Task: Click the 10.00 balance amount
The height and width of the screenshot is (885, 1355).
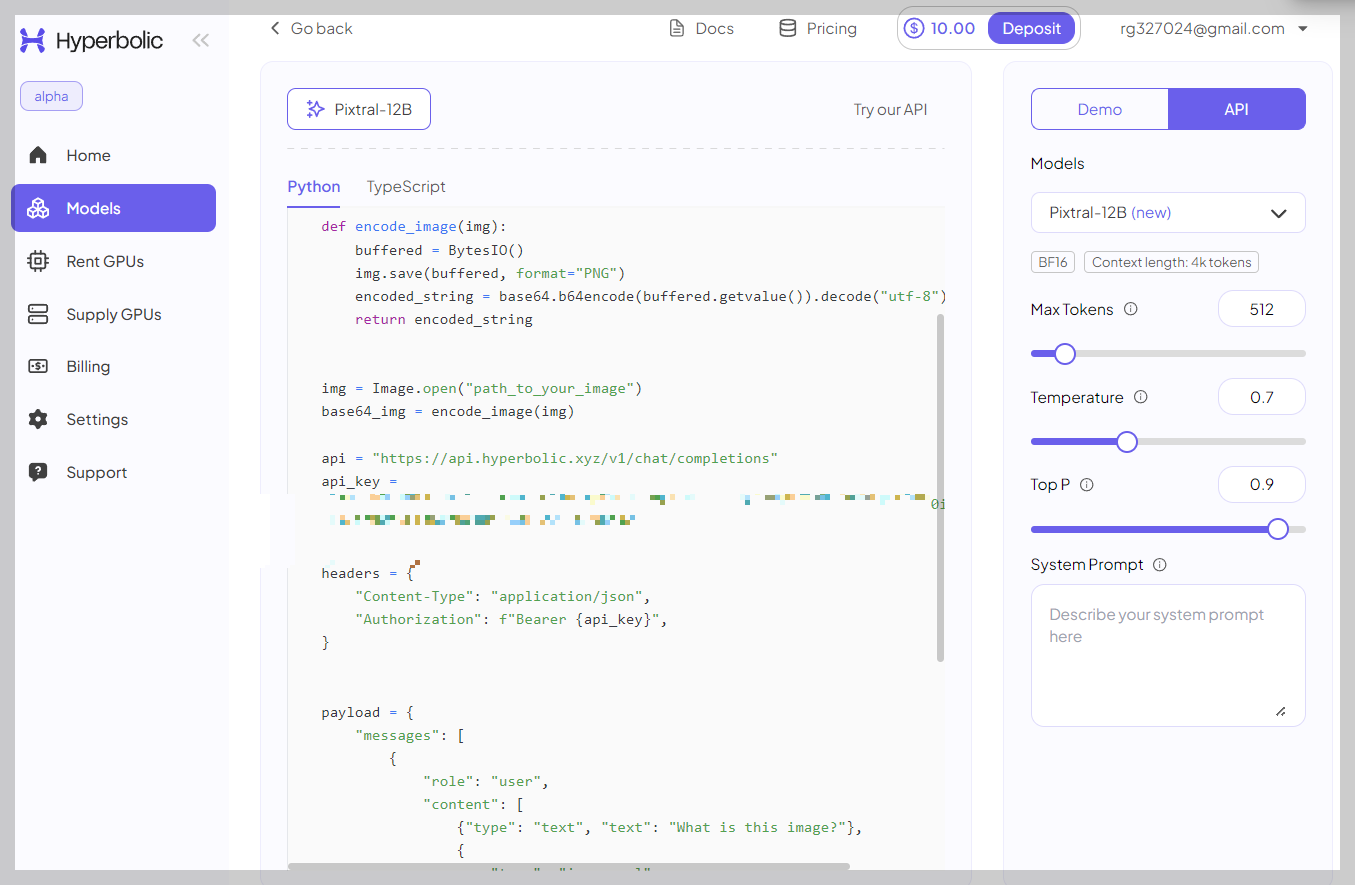Action: click(952, 28)
